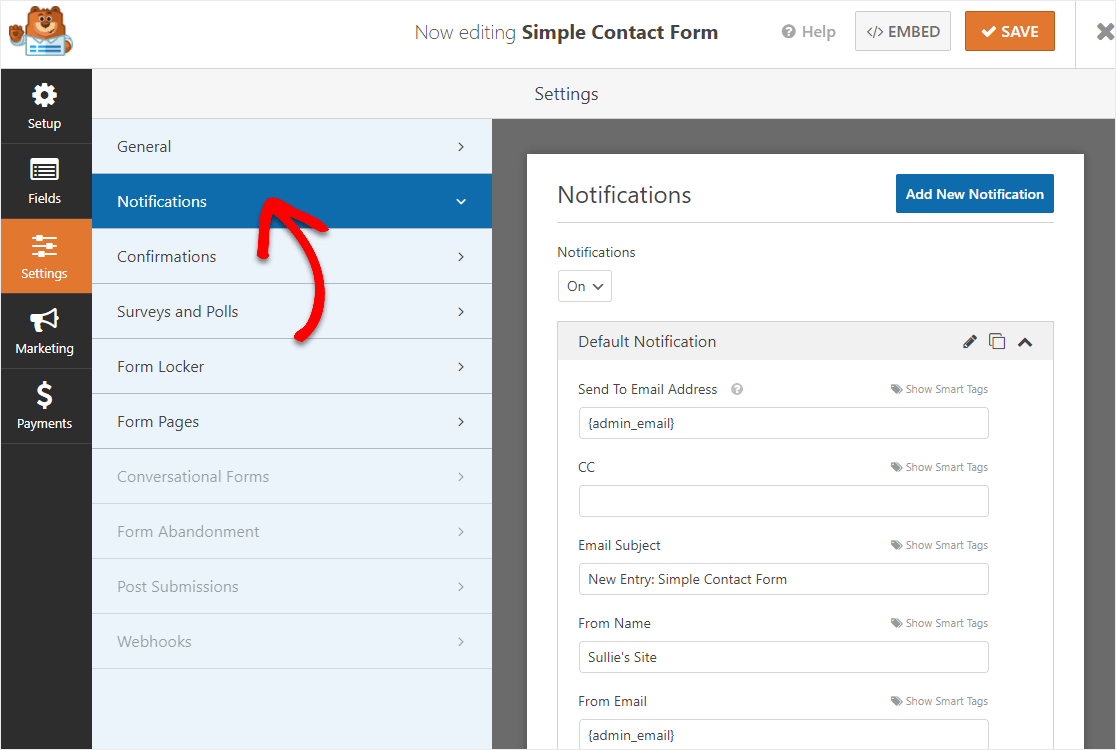
Task: Open Form Locker section
Action: (292, 366)
